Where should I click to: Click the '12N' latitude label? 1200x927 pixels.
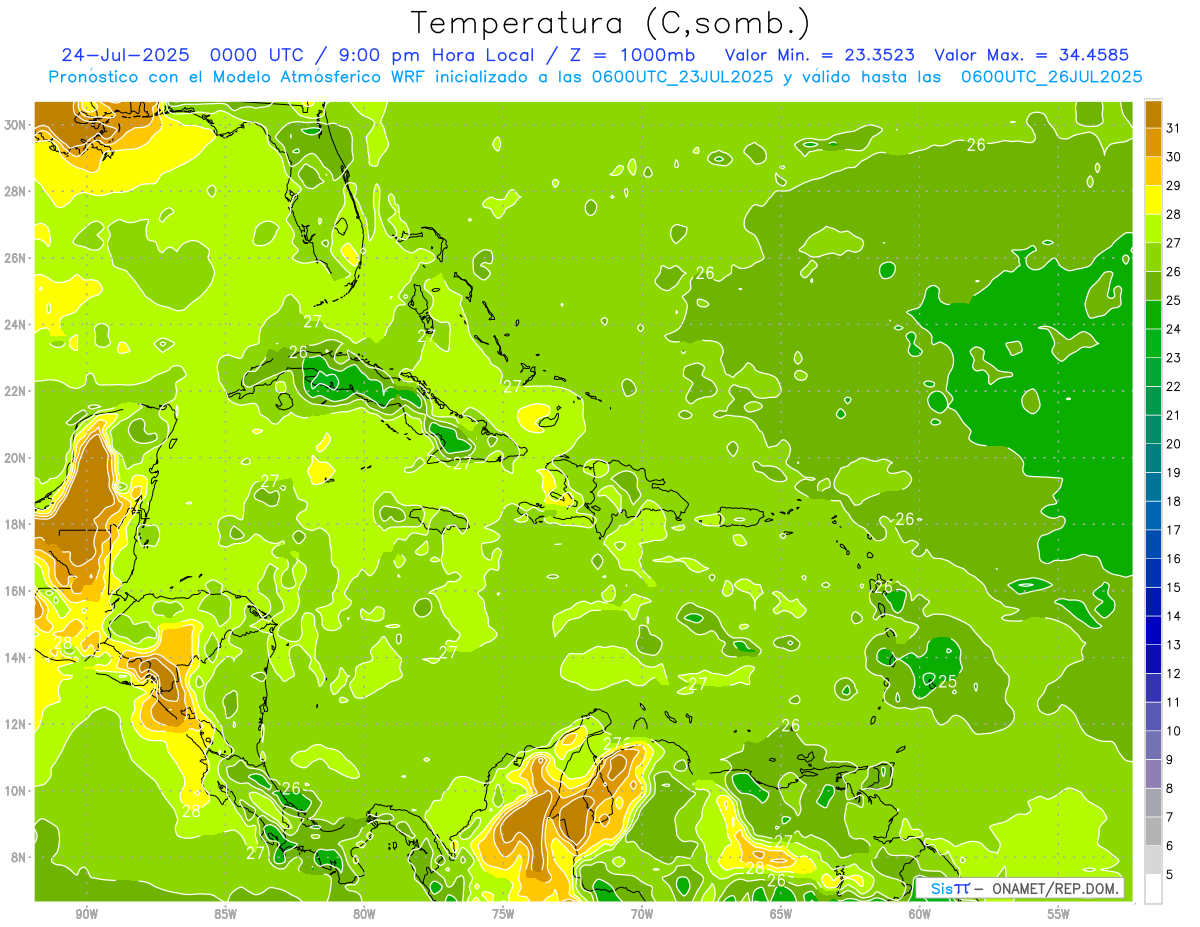pyautogui.click(x=15, y=724)
